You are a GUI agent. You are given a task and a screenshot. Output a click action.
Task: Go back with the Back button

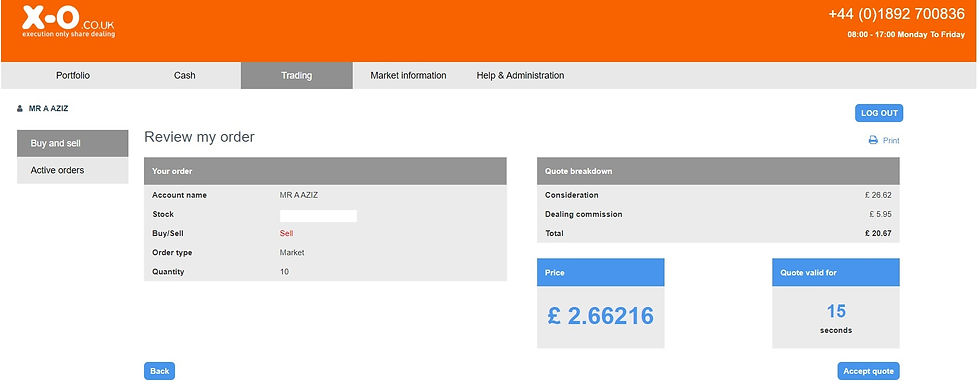[x=159, y=371]
